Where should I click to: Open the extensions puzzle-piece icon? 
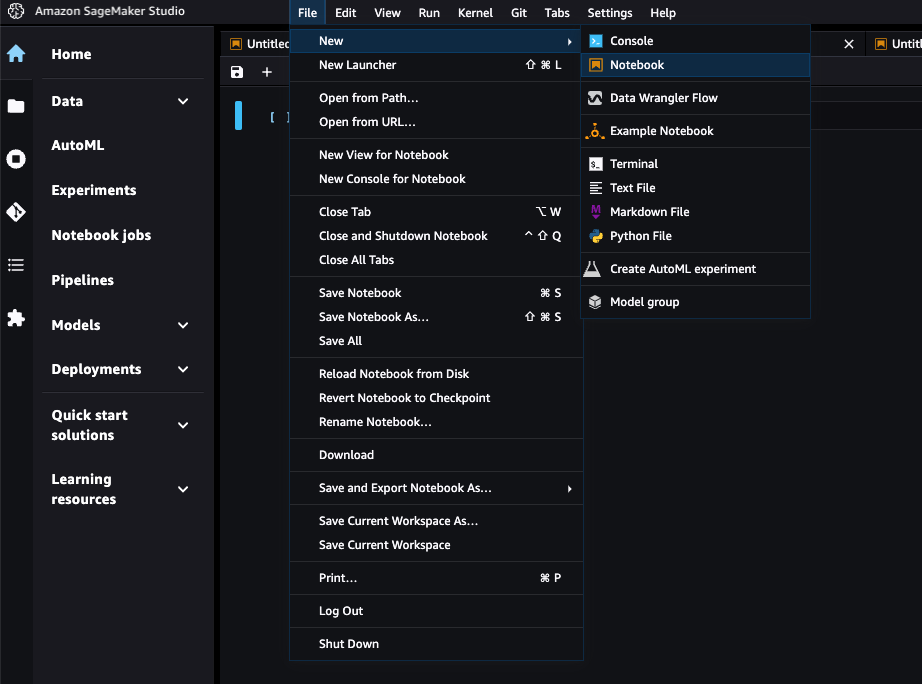point(16,318)
